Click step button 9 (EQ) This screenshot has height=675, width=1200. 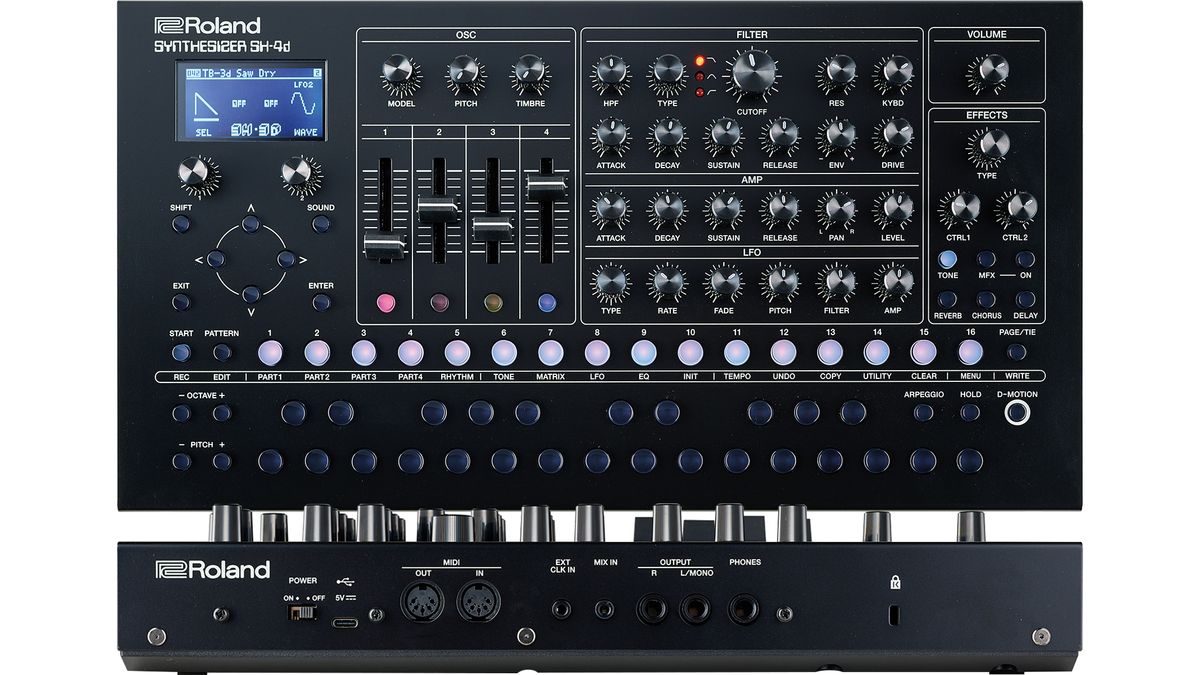point(644,352)
